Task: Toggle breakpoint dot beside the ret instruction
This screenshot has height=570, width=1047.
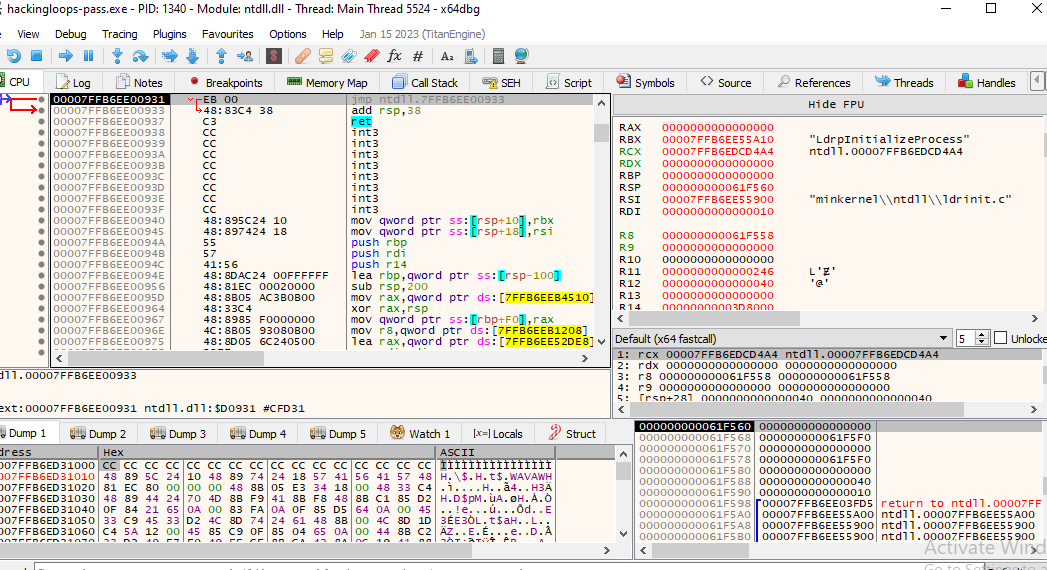Action: coord(41,122)
